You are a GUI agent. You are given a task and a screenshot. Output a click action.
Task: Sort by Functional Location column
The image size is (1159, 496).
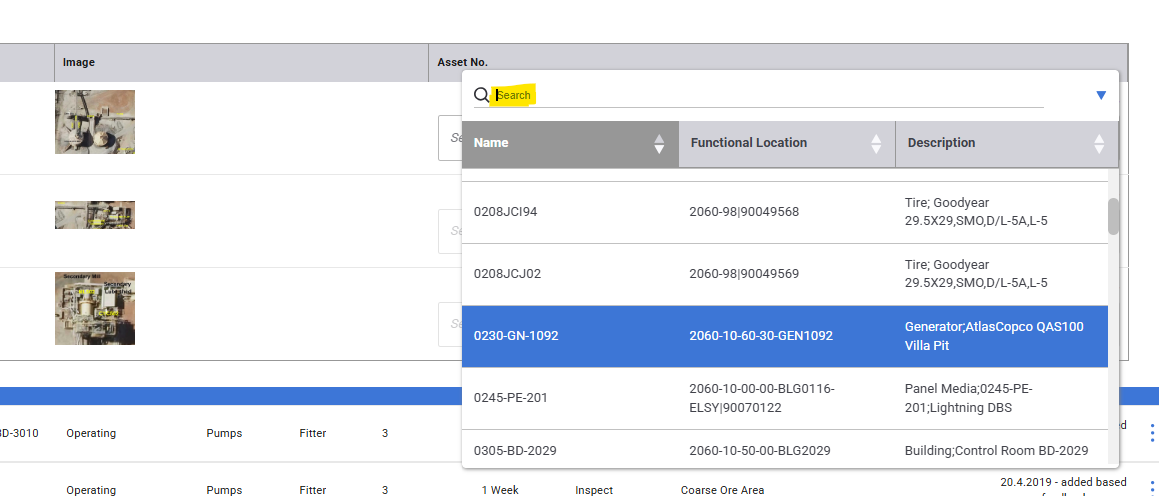click(876, 143)
